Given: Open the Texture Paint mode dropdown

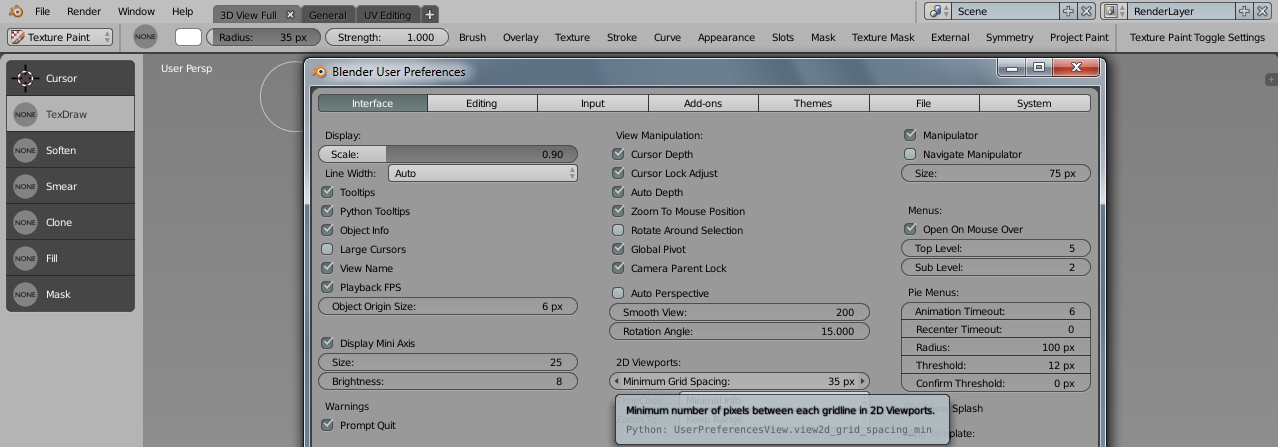Looking at the screenshot, I should [x=60, y=37].
